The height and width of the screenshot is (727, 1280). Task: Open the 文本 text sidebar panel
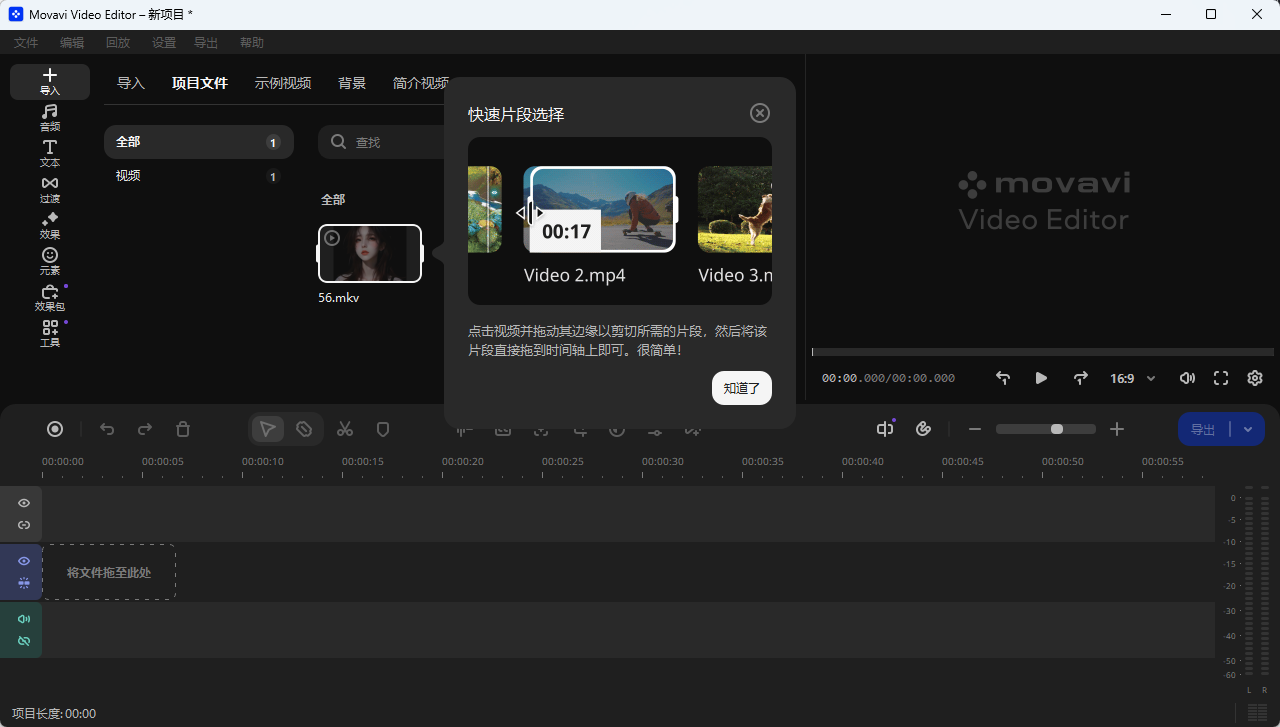pyautogui.click(x=50, y=154)
